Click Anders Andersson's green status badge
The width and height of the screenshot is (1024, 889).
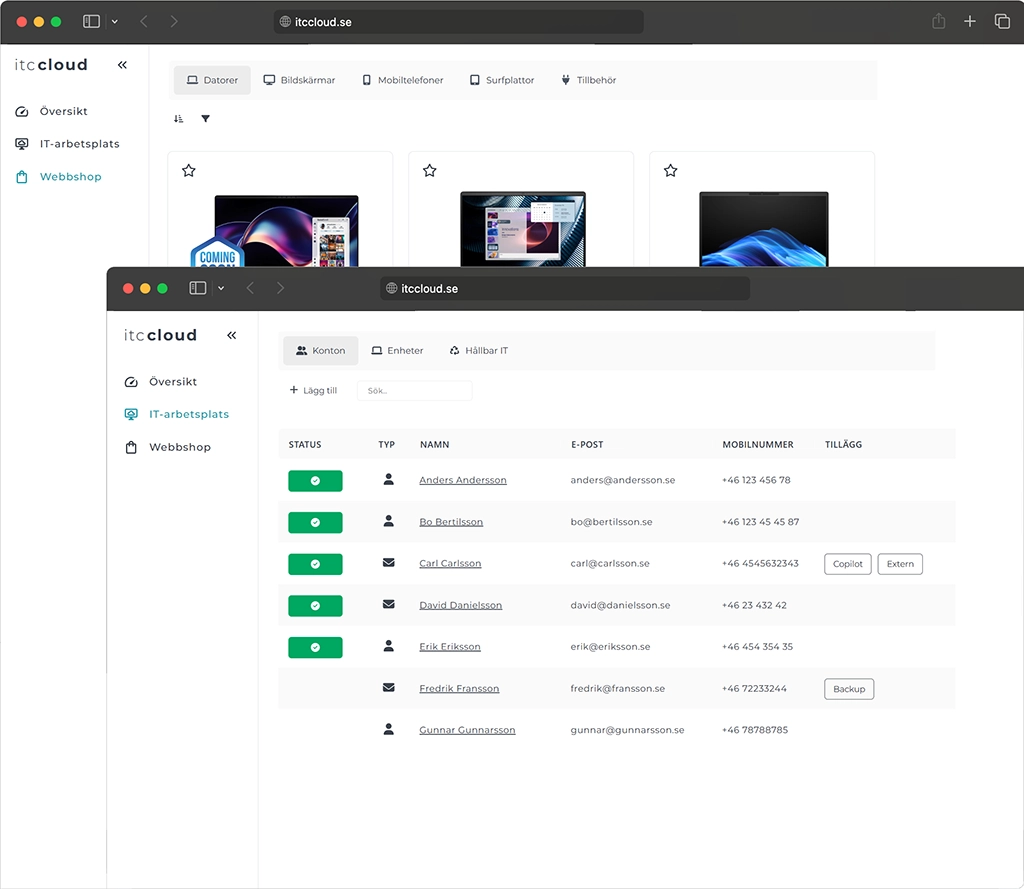tap(315, 481)
